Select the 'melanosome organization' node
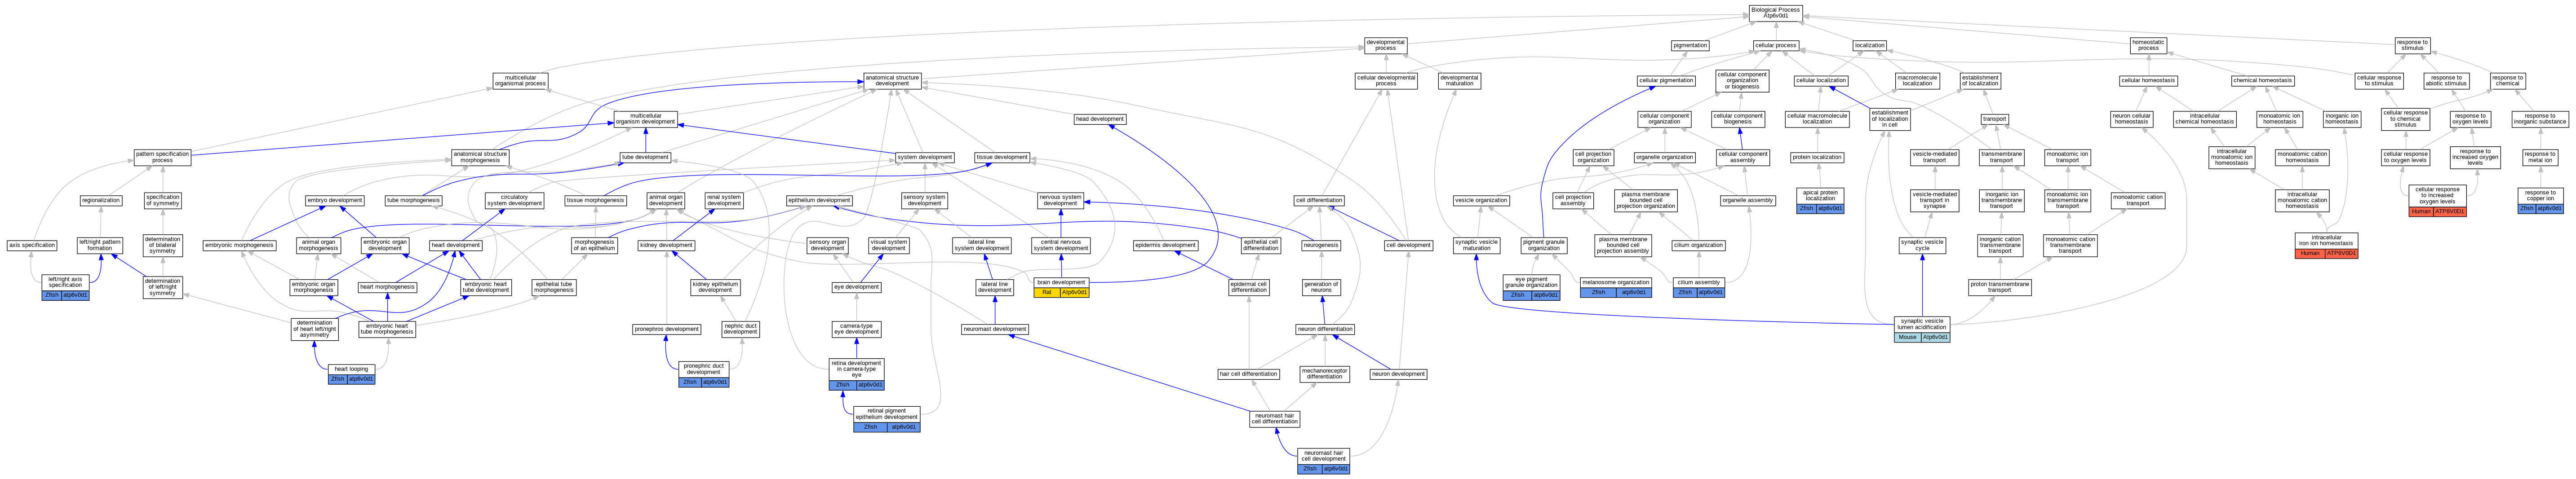The width and height of the screenshot is (2576, 479). [1616, 282]
